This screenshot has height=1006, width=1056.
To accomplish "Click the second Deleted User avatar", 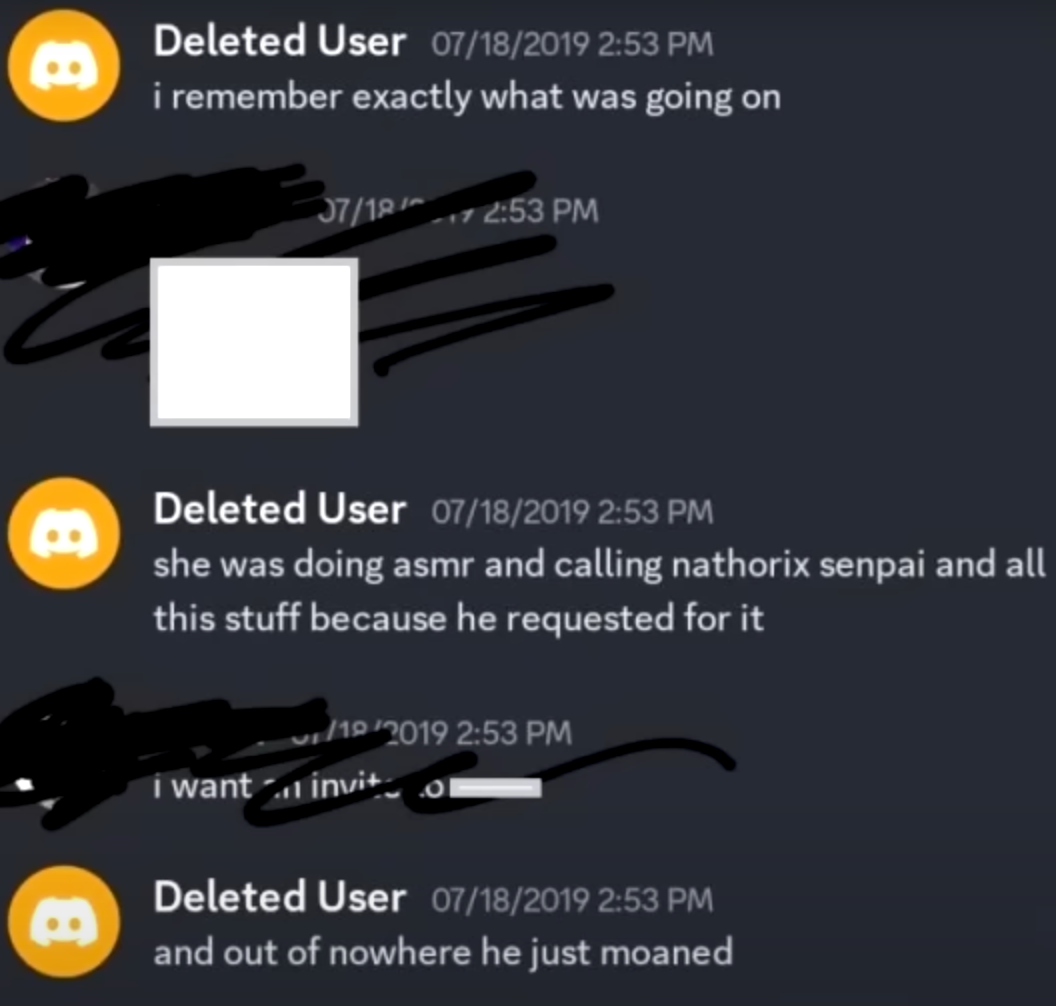I will click(x=64, y=533).
